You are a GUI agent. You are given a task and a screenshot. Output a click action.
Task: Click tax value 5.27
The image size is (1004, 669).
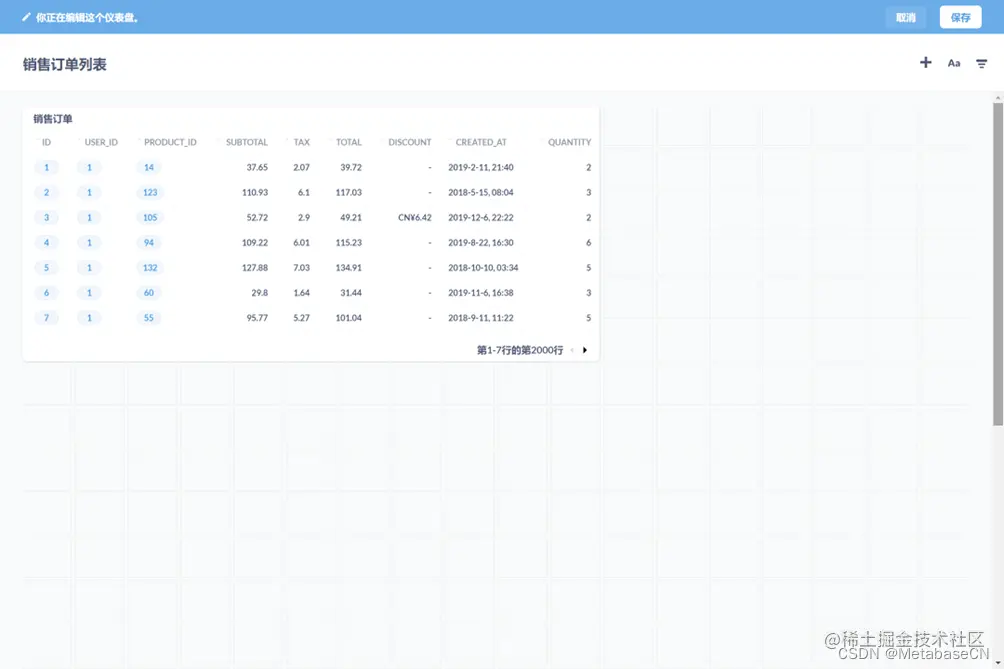[302, 318]
